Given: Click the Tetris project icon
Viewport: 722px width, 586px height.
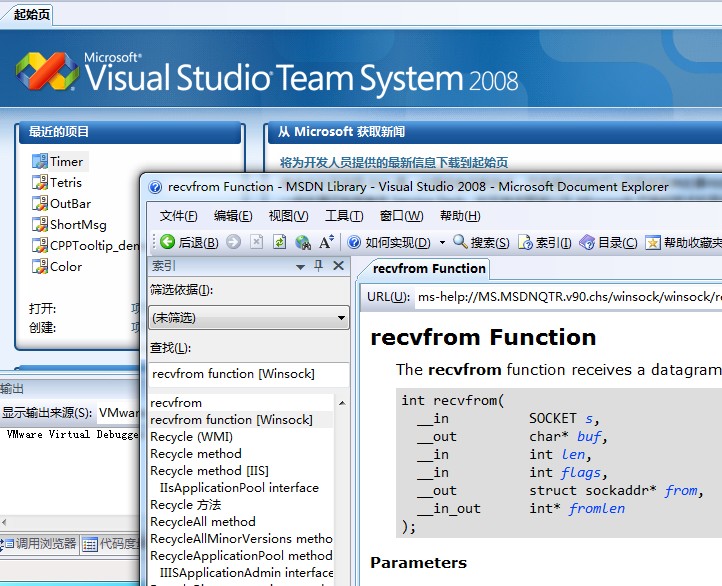Looking at the screenshot, I should click(x=40, y=182).
